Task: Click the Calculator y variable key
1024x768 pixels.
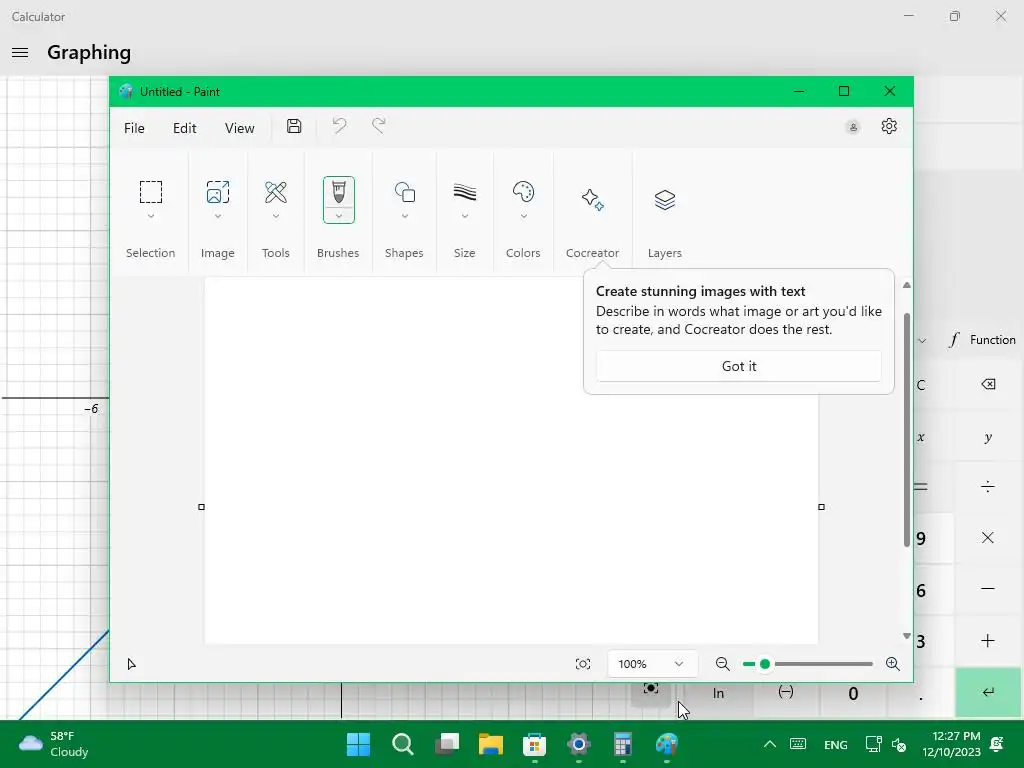Action: point(988,437)
